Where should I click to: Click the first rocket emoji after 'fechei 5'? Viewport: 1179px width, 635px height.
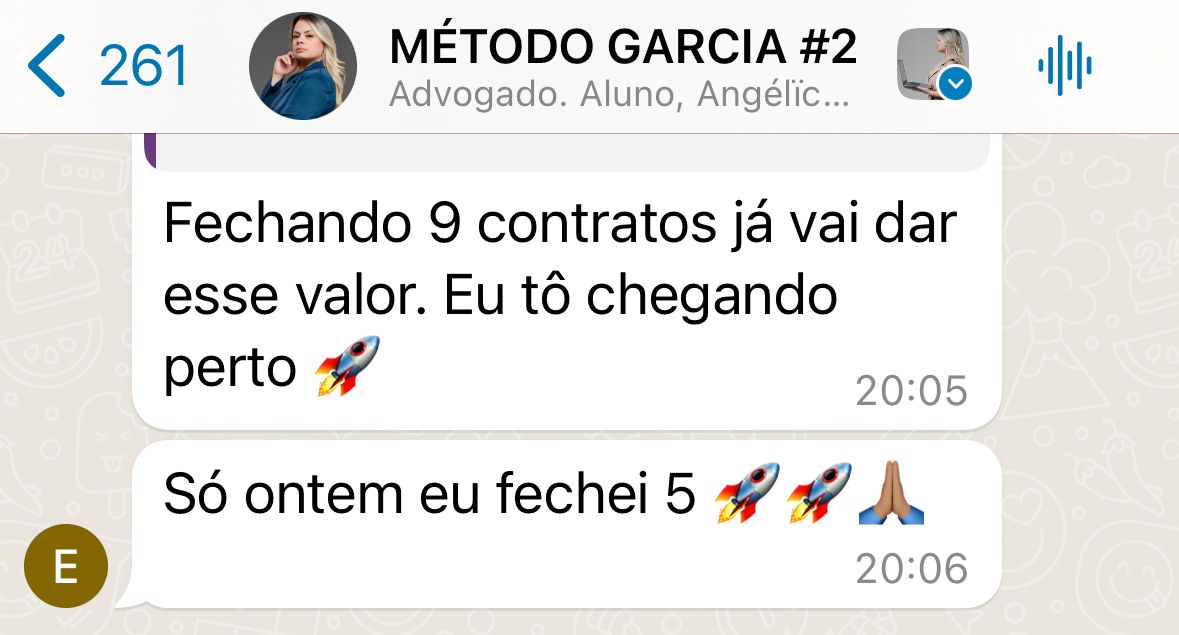(747, 493)
